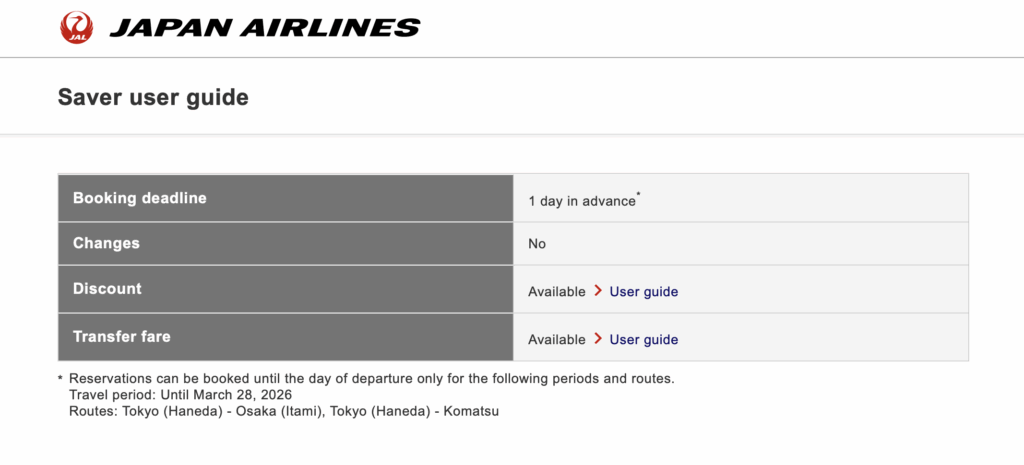
Task: Select the Discount row header
Action: point(107,289)
